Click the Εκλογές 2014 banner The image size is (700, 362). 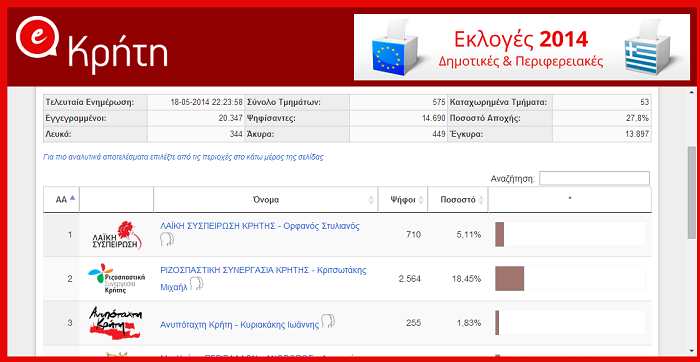click(x=522, y=47)
